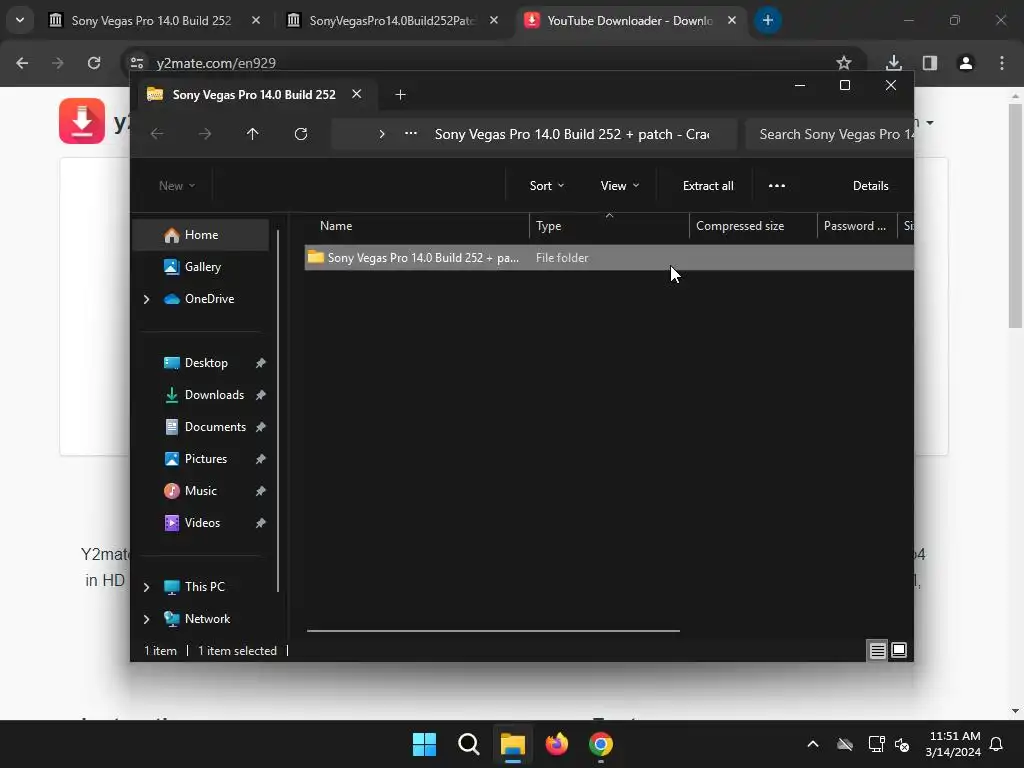1024x768 pixels.
Task: Switch to SonyVegasPro14.0Build252Patch Chrome tab
Action: 392,21
